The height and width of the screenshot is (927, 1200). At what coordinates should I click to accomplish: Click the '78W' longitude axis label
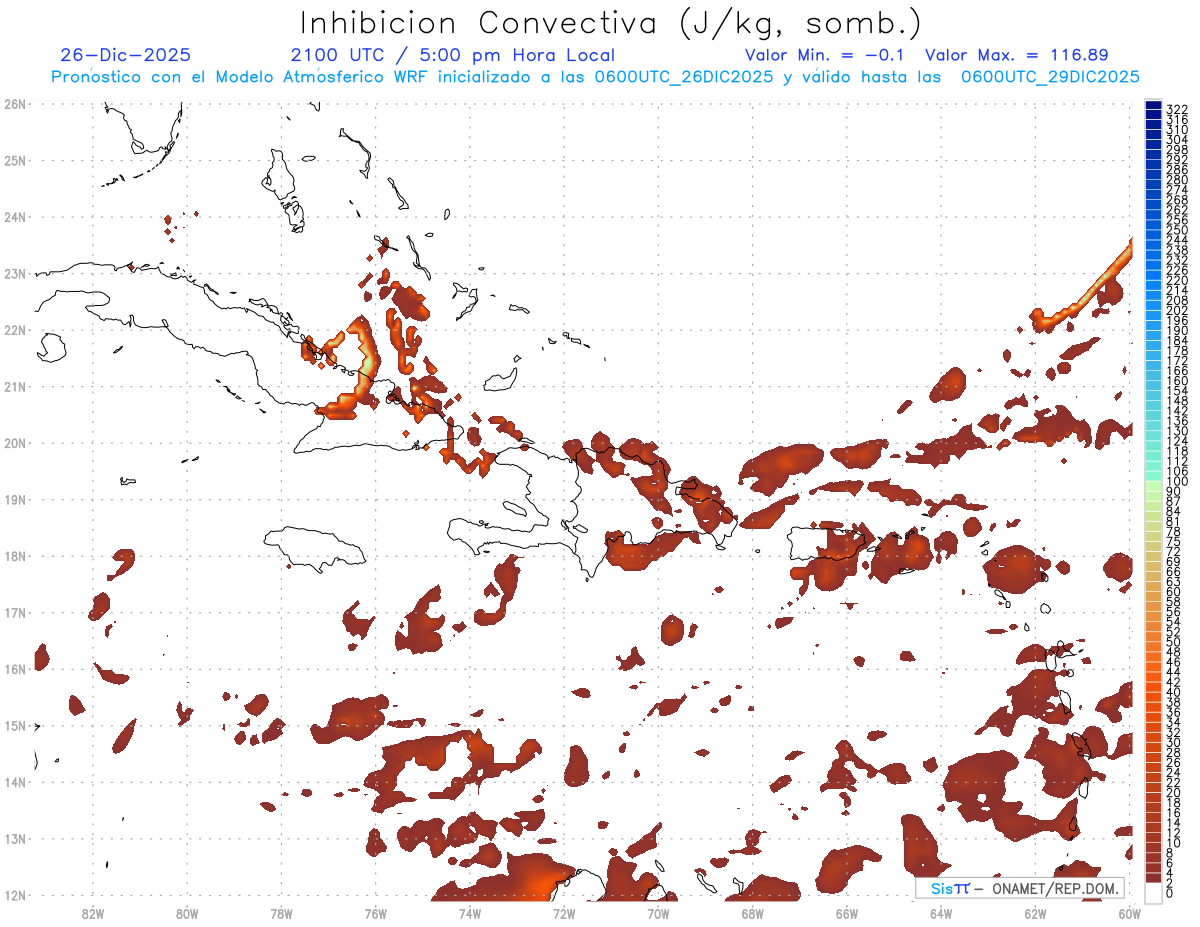coord(281,913)
